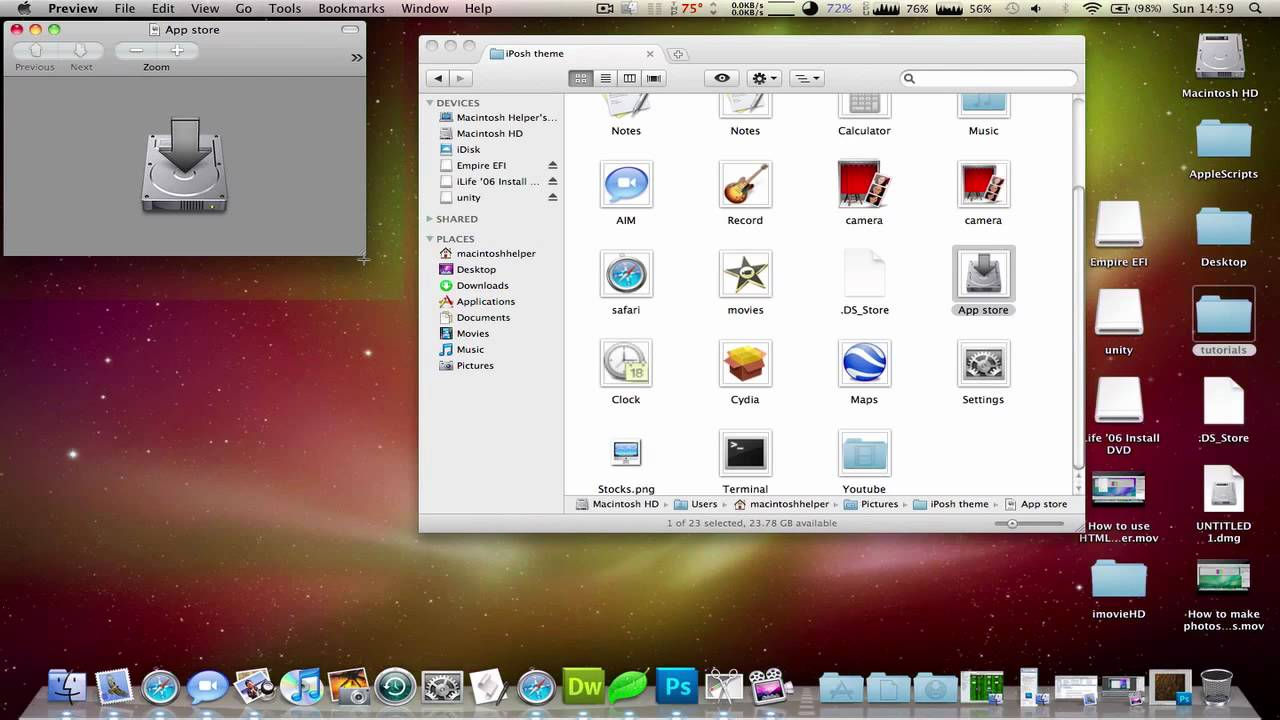The image size is (1280, 720).
Task: Click Pictures in the path bar
Action: pyautogui.click(x=871, y=504)
